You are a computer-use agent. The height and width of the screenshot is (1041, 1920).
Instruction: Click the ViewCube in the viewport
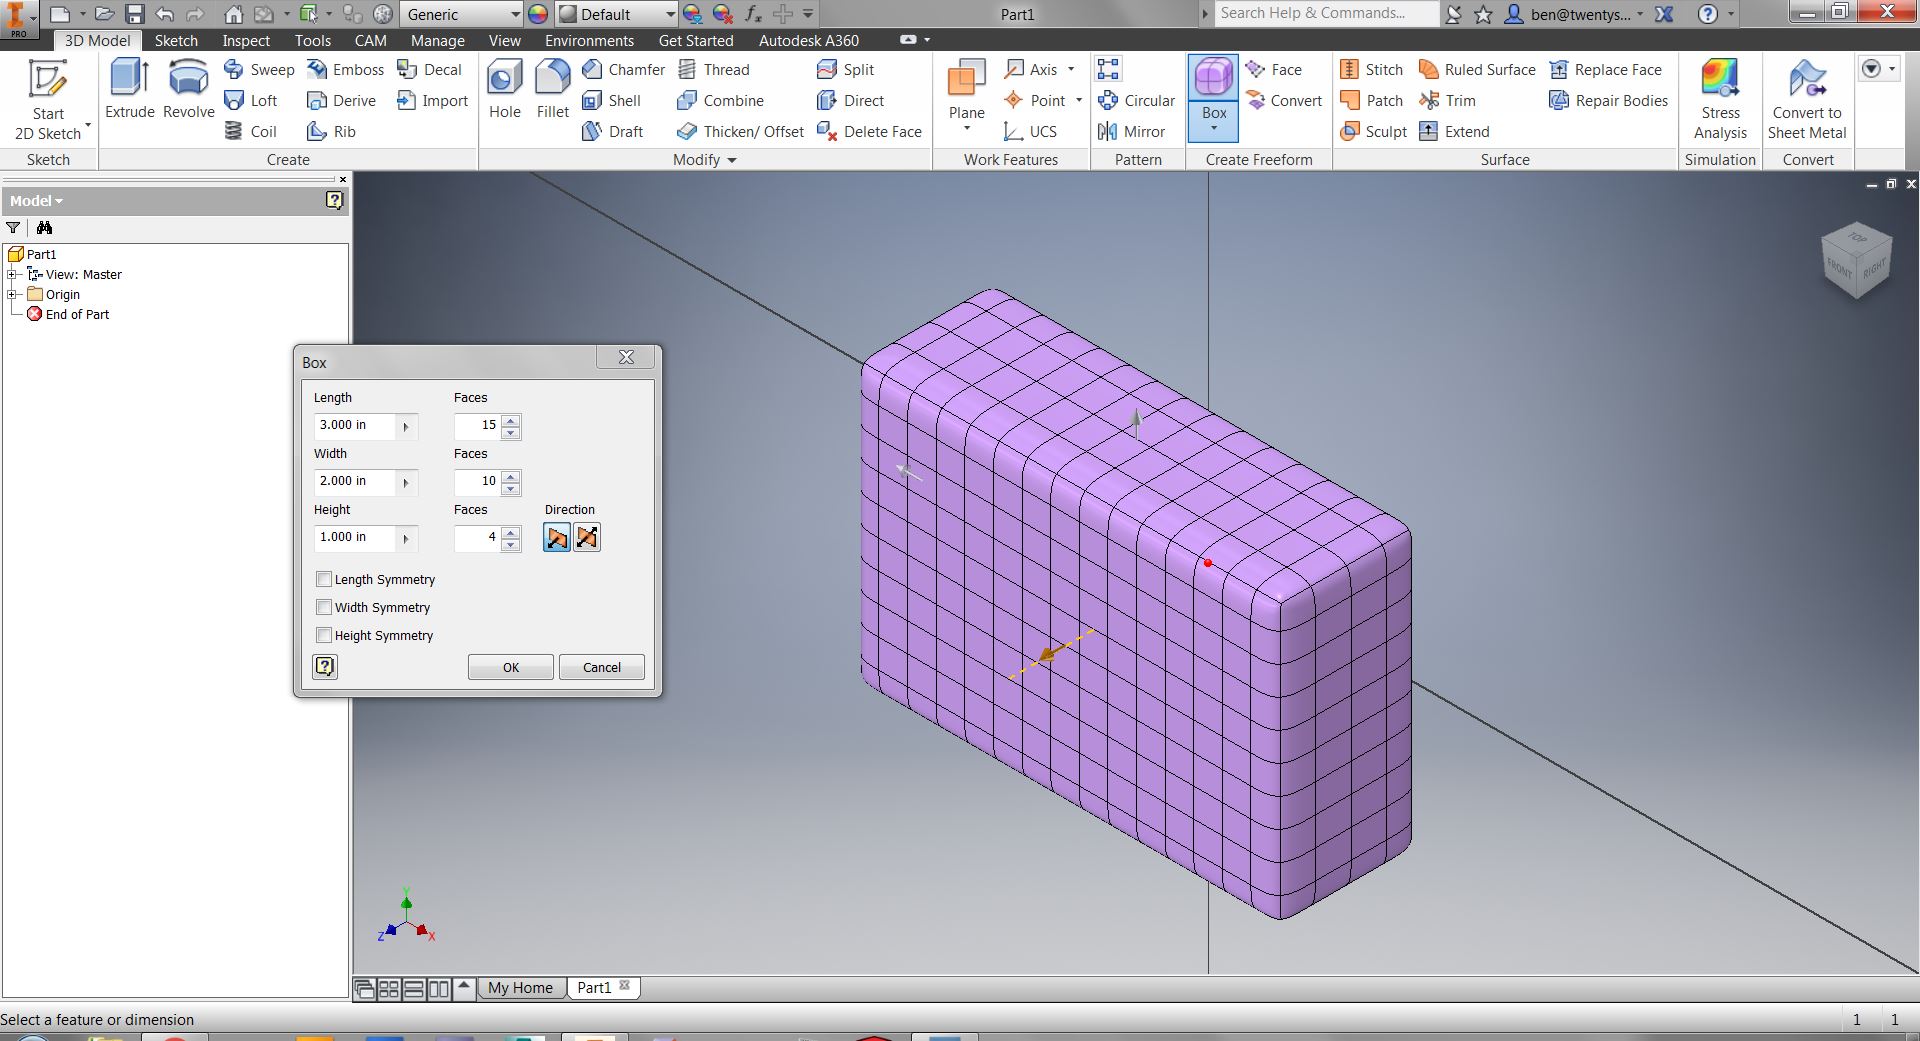coord(1856,261)
